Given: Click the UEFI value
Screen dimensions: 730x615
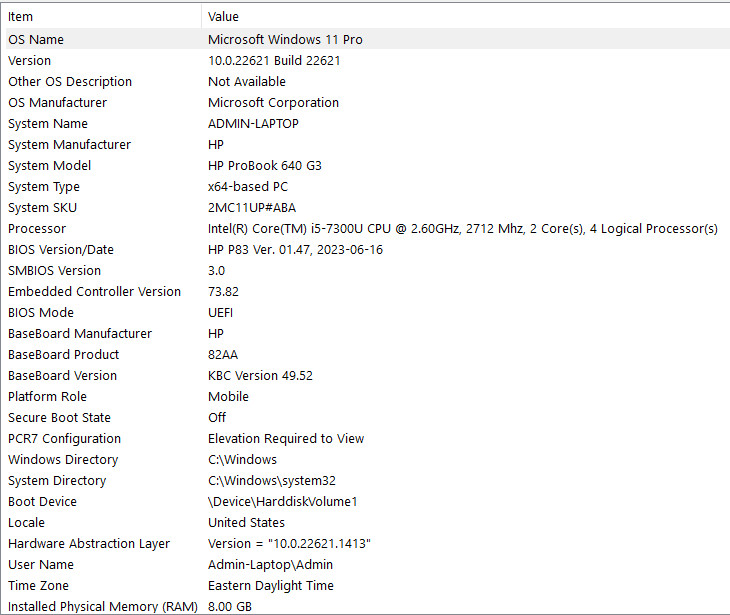Looking at the screenshot, I should click(x=220, y=312).
